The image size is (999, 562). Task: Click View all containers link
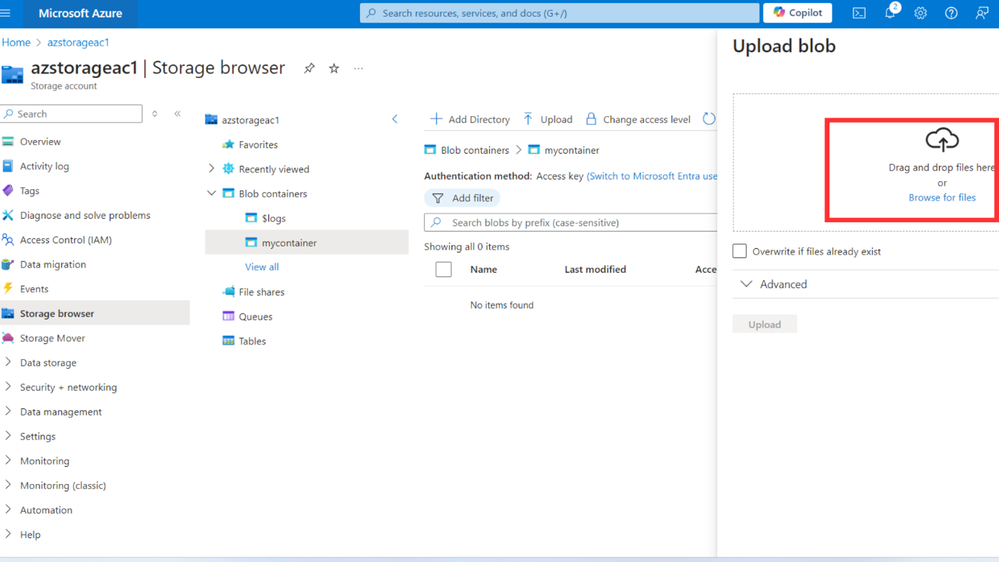click(x=262, y=267)
